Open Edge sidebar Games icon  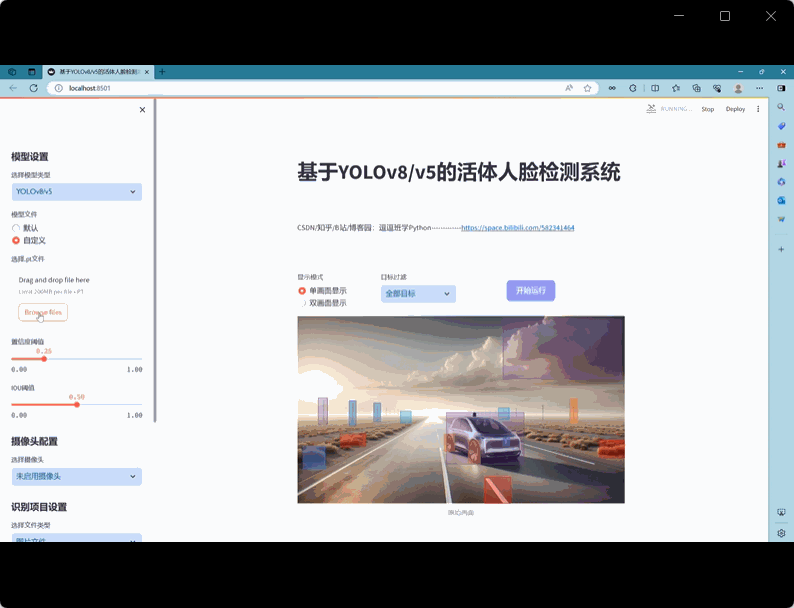tap(781, 164)
